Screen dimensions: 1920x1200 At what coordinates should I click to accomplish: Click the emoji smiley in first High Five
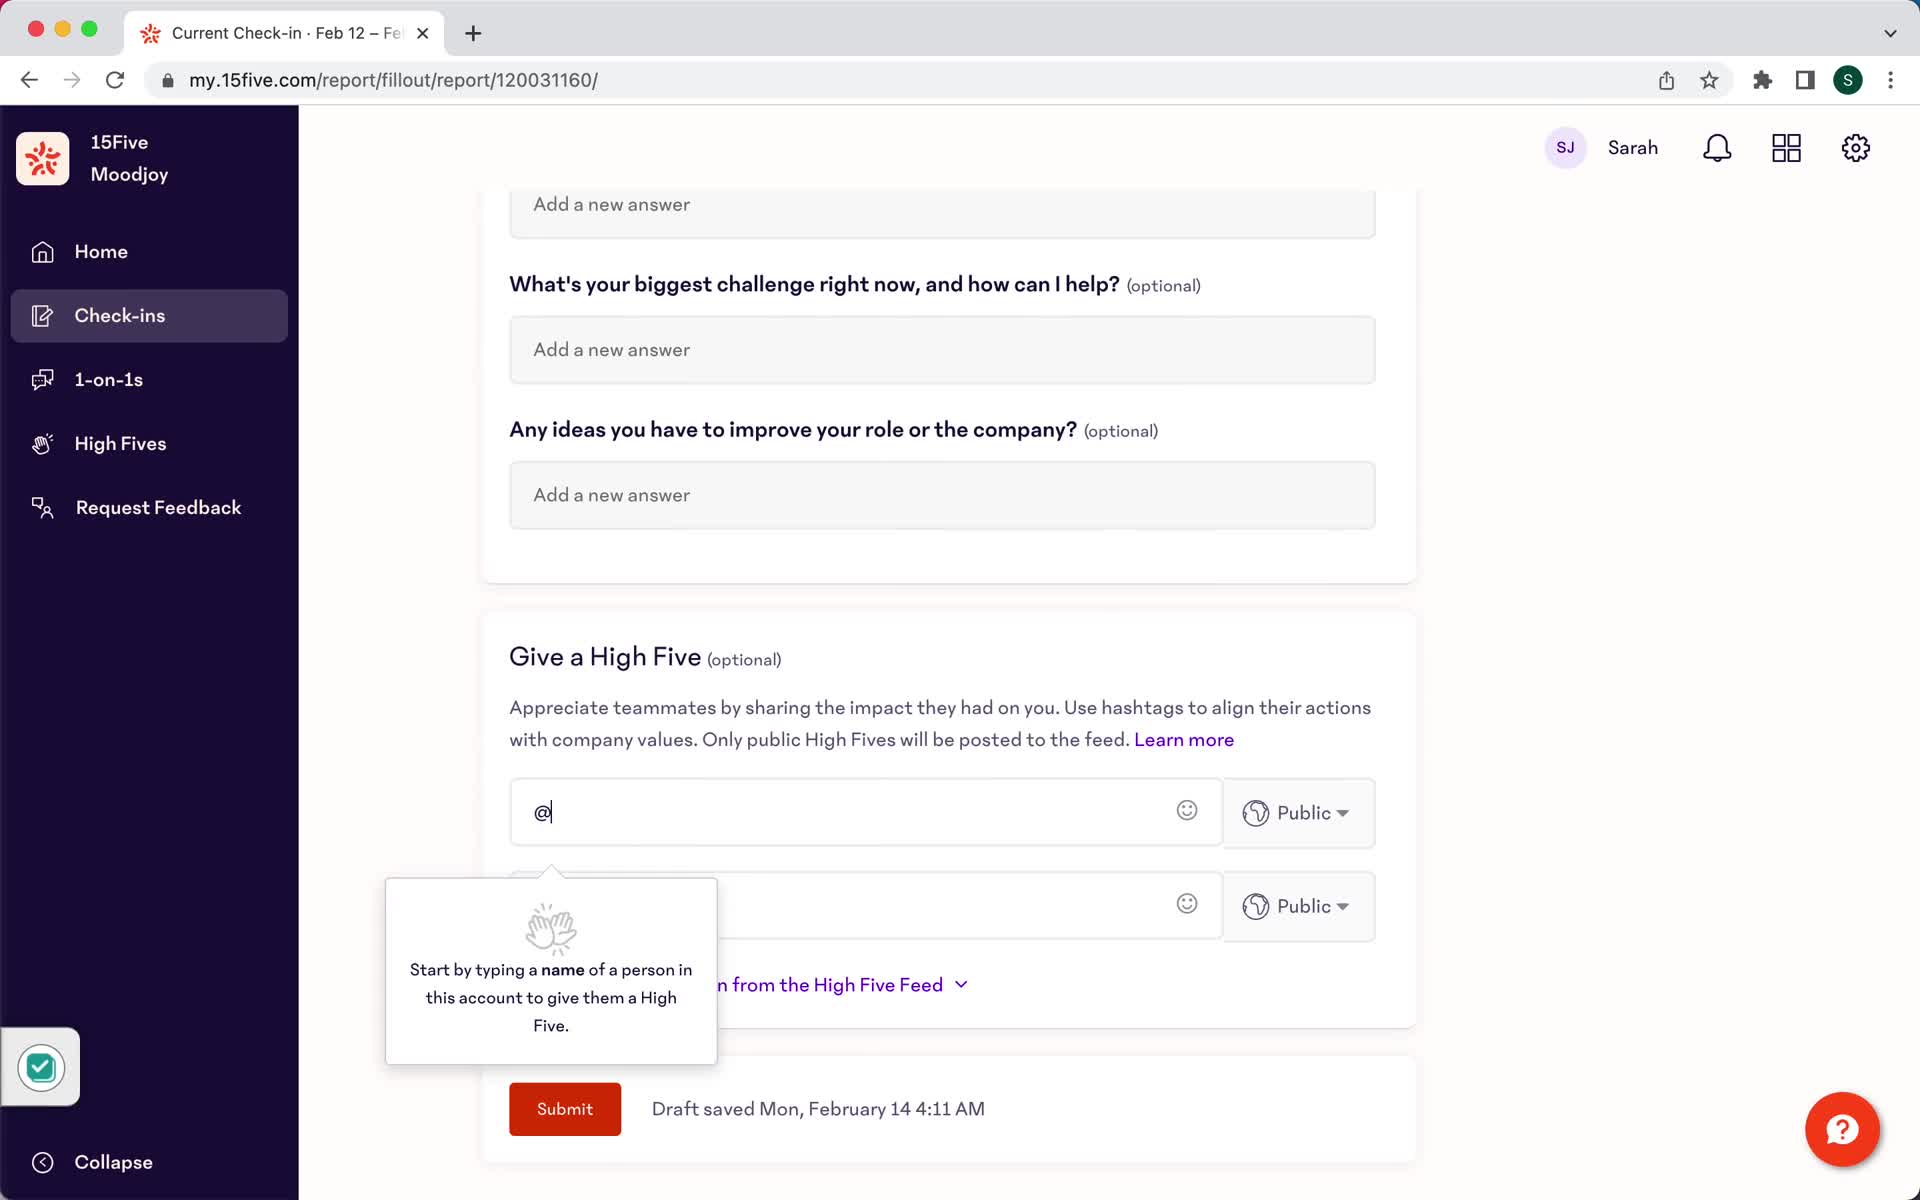[1187, 810]
